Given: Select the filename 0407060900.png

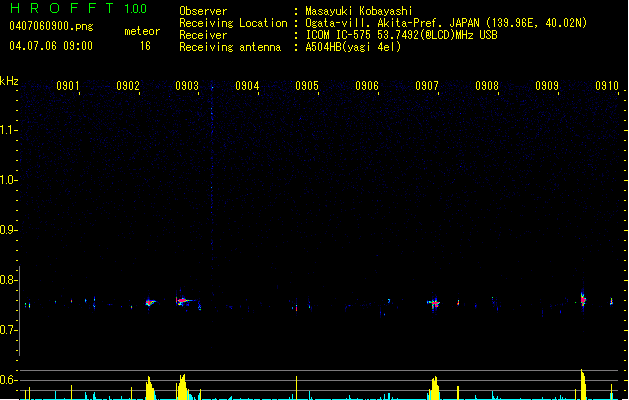Looking at the screenshot, I should (51, 26).
